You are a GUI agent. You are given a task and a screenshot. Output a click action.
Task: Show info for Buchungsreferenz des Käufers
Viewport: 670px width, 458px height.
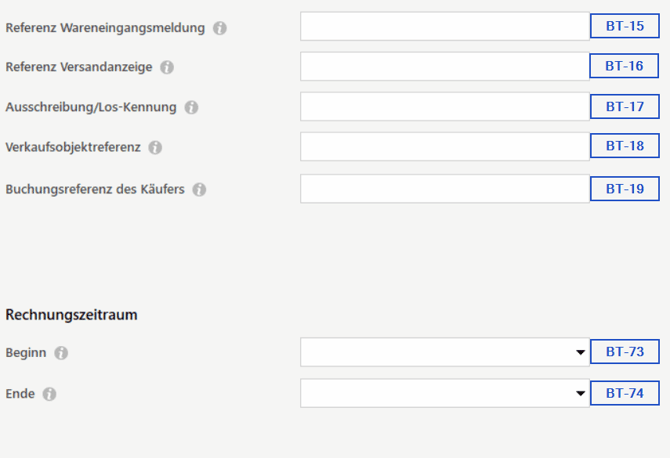tap(199, 189)
